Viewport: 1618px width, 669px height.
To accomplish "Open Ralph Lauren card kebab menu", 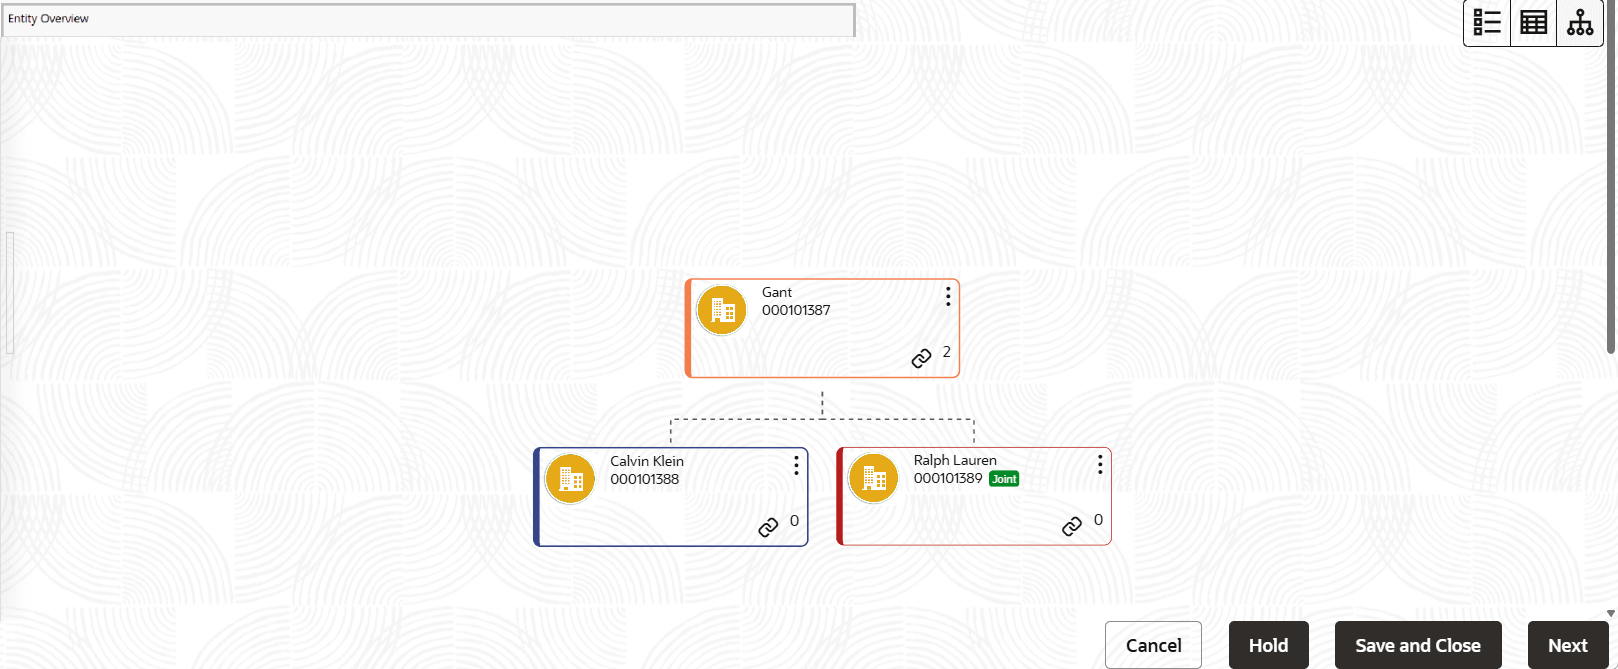I will (x=1100, y=464).
